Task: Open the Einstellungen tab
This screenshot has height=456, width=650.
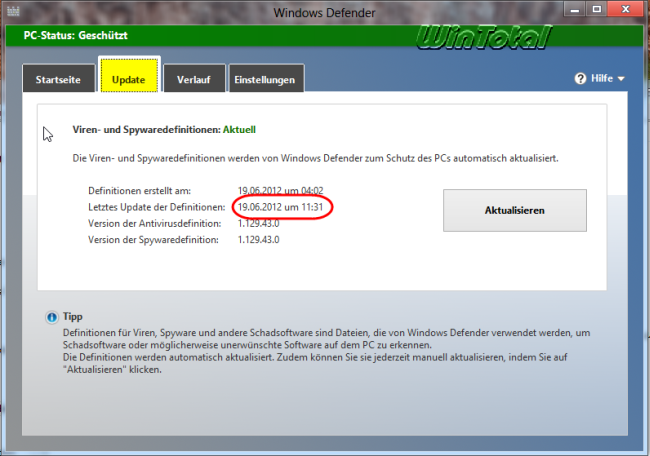Action: point(265,78)
